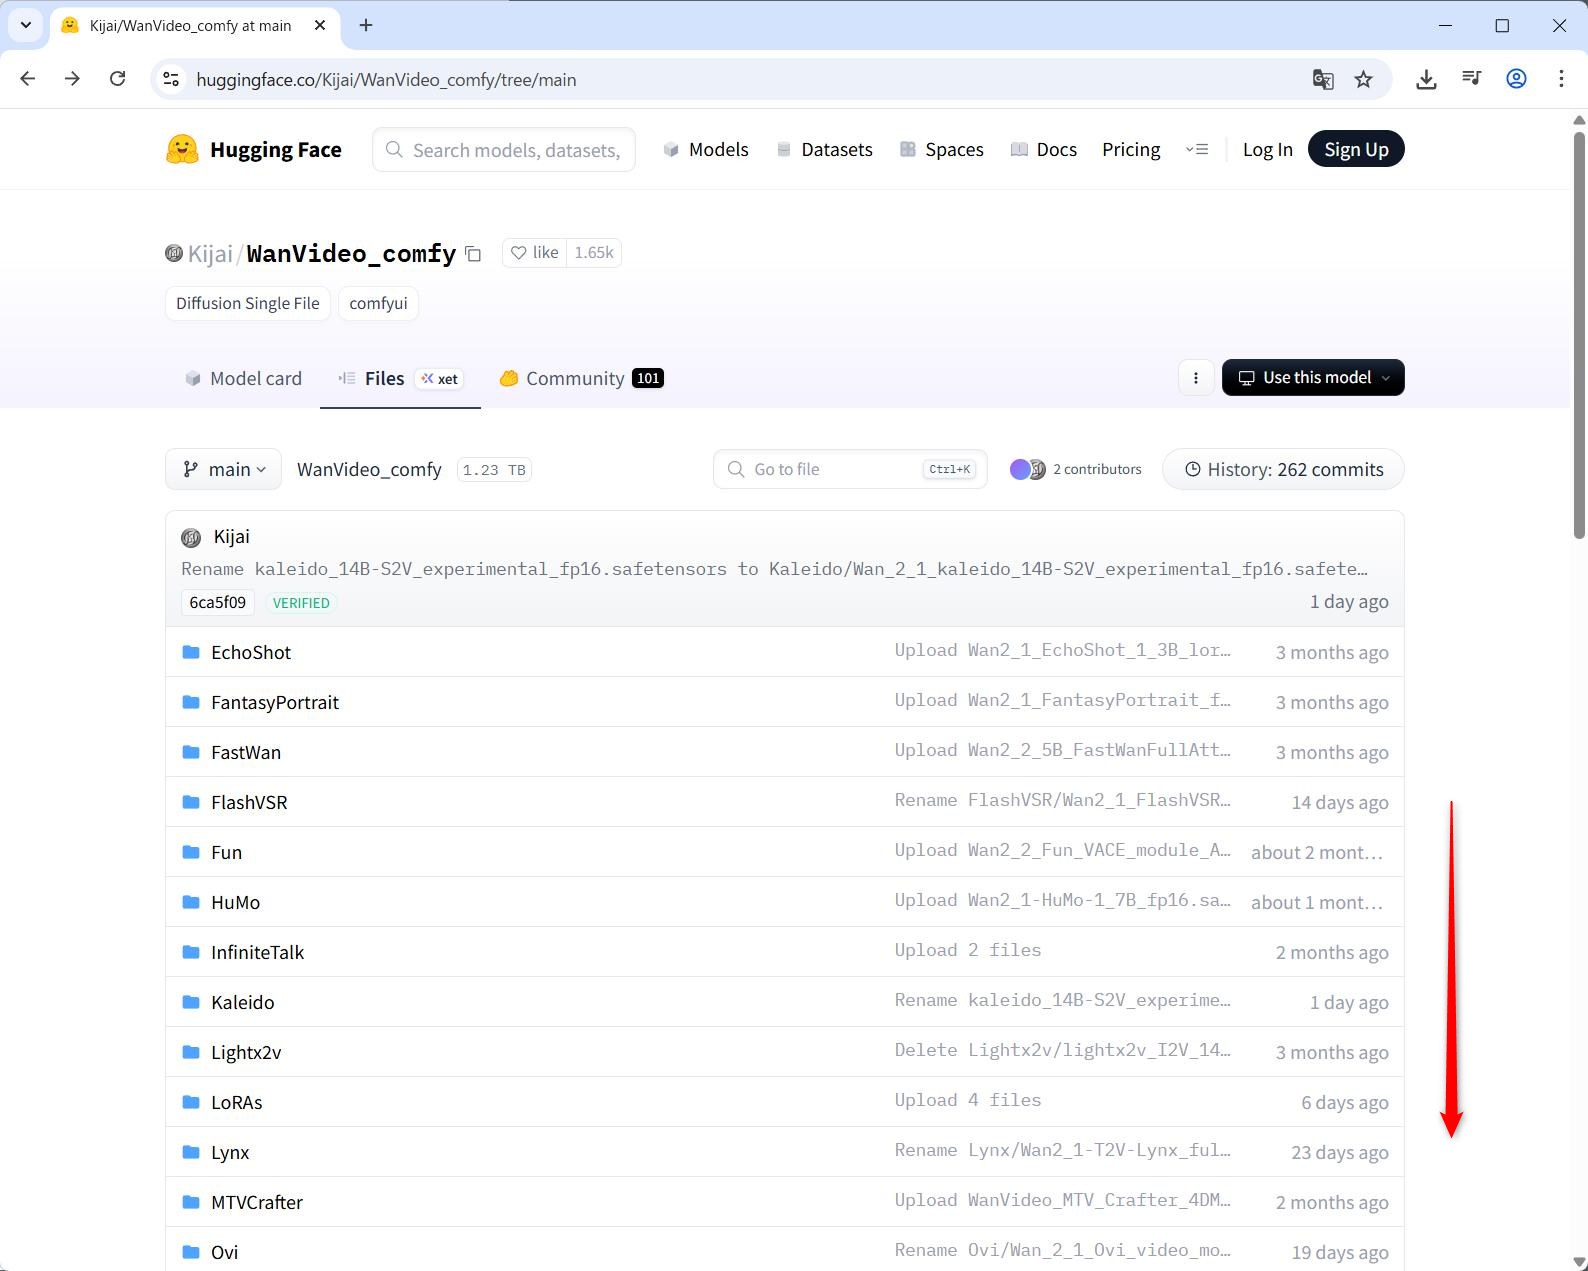This screenshot has height=1271, width=1588.
Task: Click the heart like icon
Action: pos(519,253)
